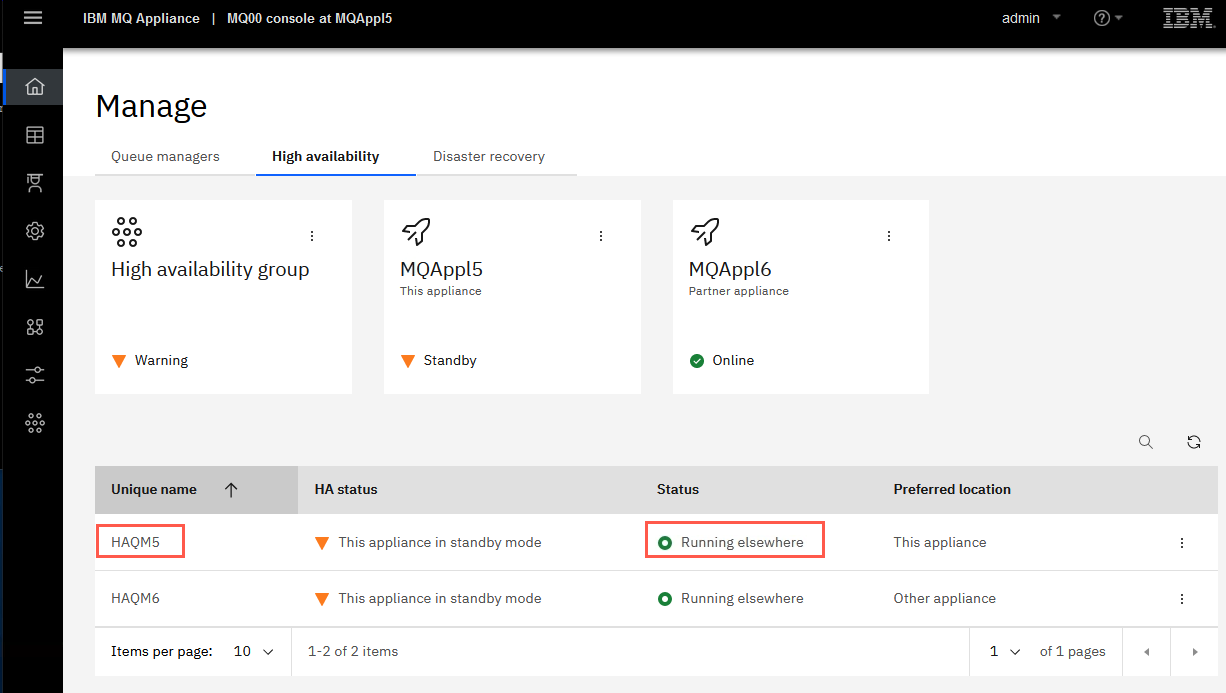Open HAQM5 row overflow menu
1226x693 pixels.
coord(1182,543)
